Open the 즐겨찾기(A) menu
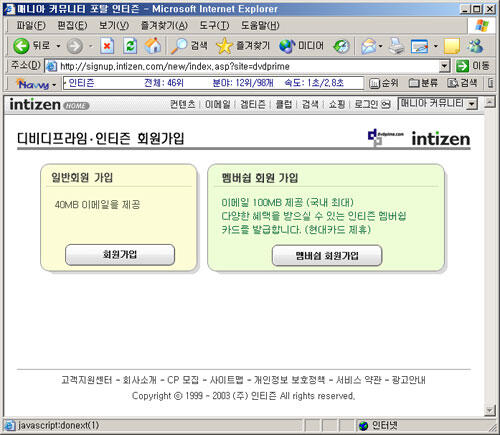This screenshot has width=500, height=435. (164, 25)
